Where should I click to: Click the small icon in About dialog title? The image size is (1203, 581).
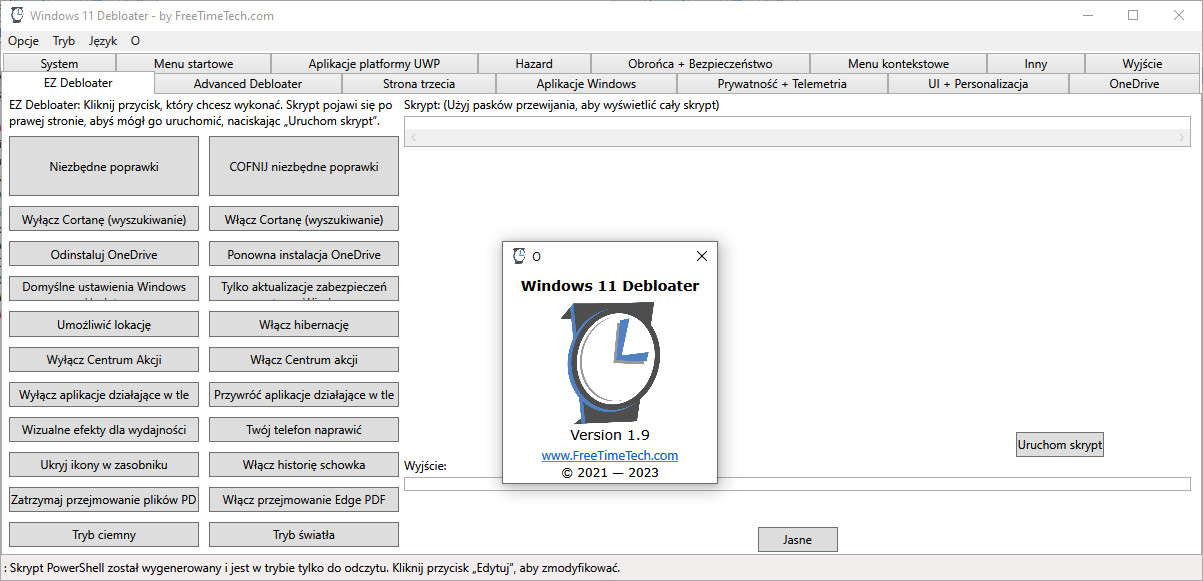(519, 256)
